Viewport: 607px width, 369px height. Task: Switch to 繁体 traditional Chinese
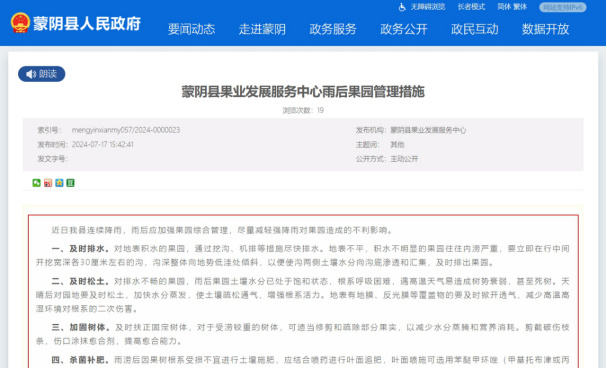pos(520,7)
